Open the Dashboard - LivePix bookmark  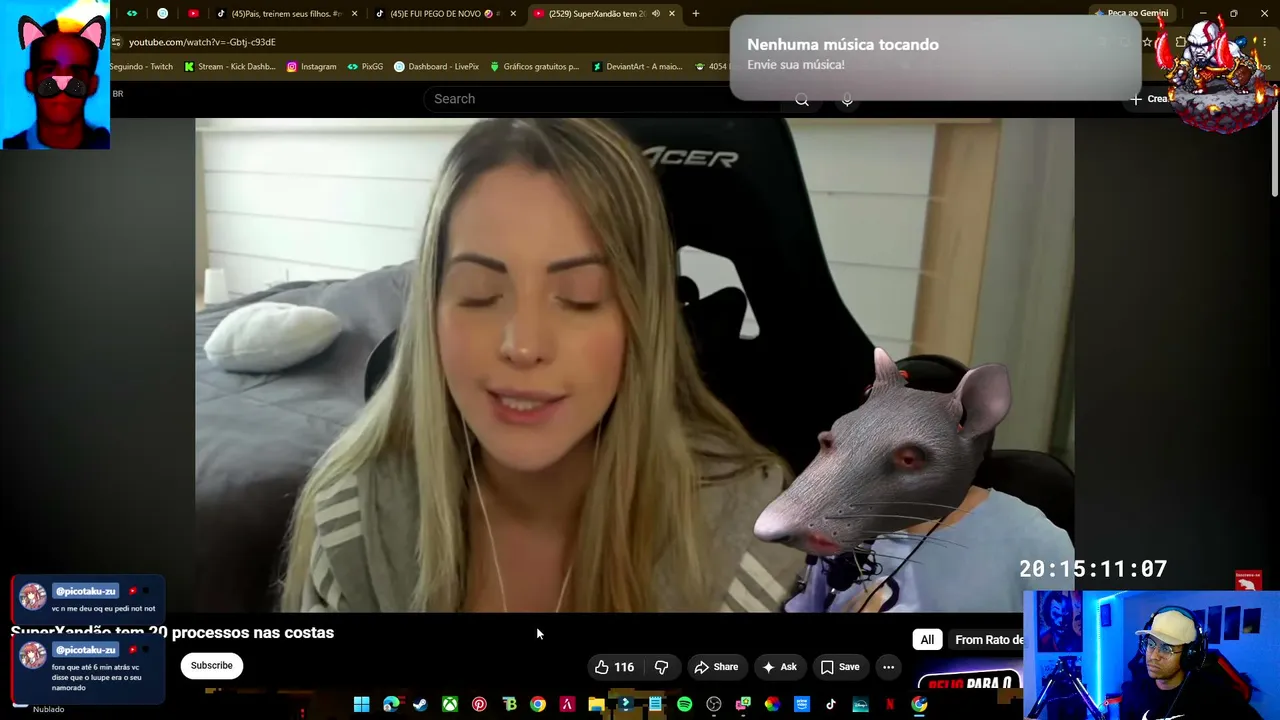click(437, 67)
